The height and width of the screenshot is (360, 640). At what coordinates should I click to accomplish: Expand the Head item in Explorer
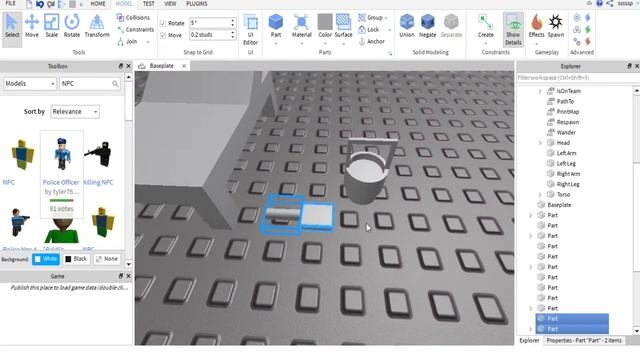click(x=540, y=143)
